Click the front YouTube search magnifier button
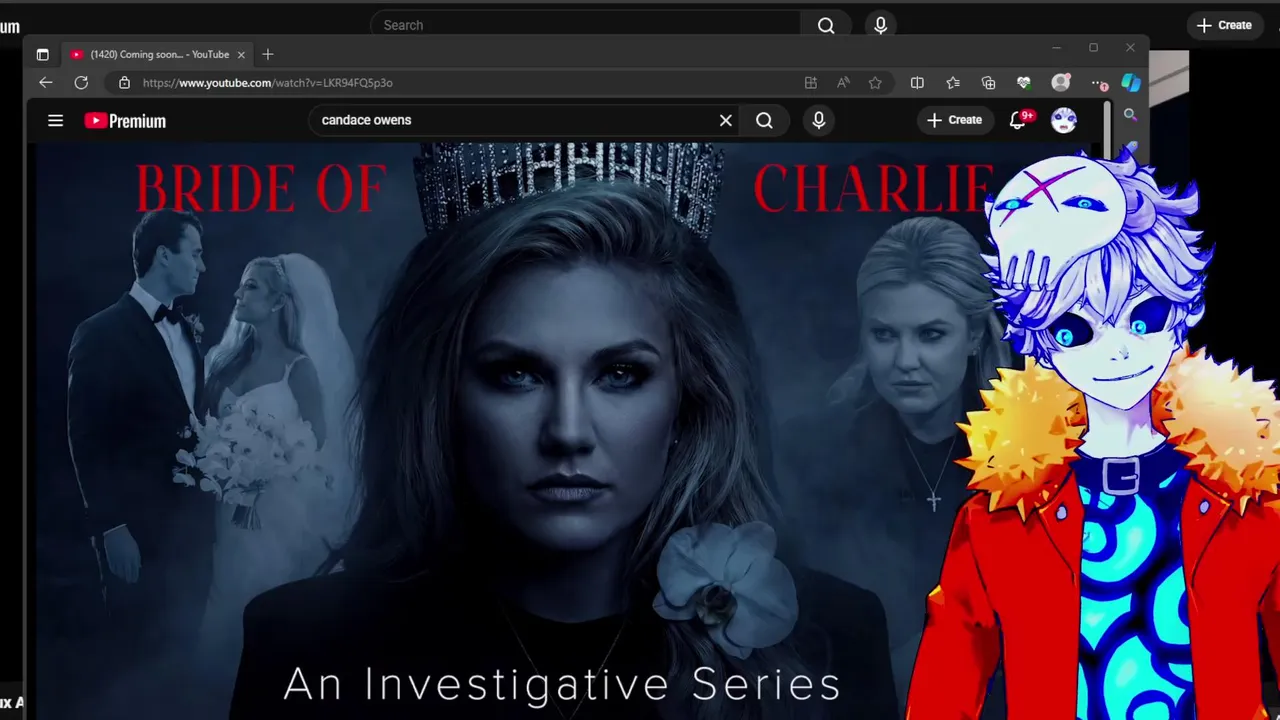 pos(764,120)
